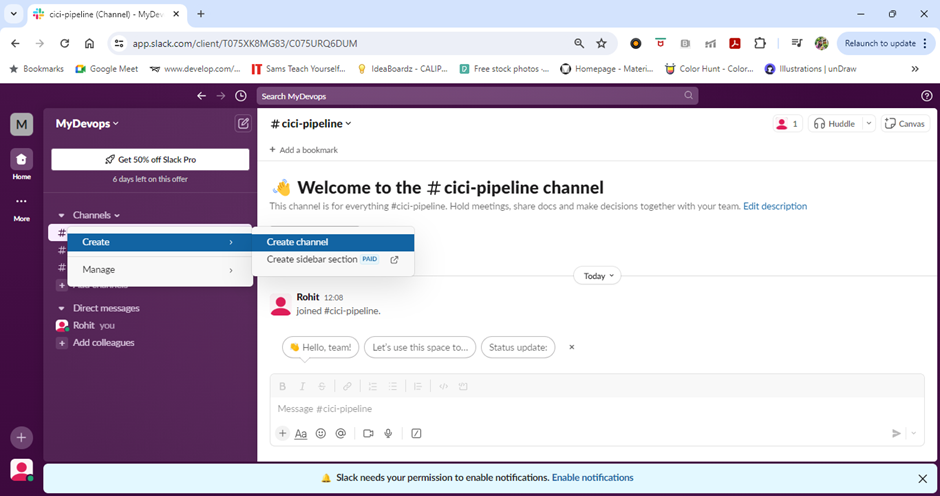Click Enable notifications link
This screenshot has width=940, height=496.
point(592,478)
